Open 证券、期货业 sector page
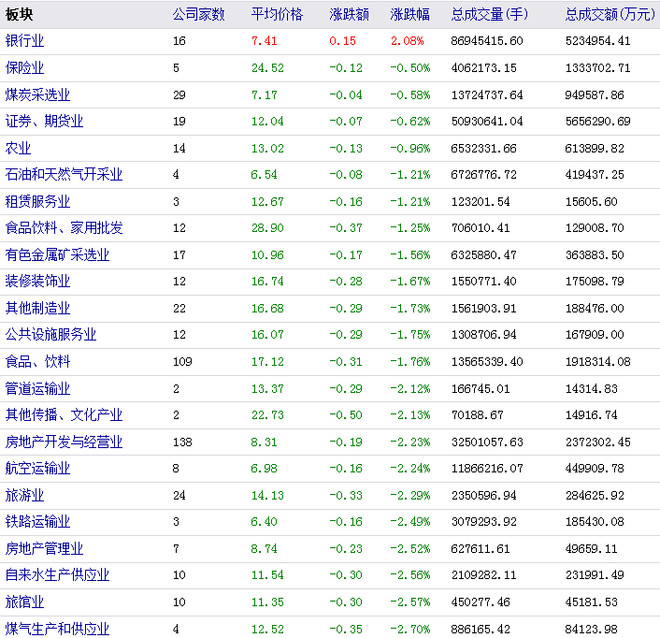Viewport: 660px width, 638px height. pyautogui.click(x=44, y=121)
